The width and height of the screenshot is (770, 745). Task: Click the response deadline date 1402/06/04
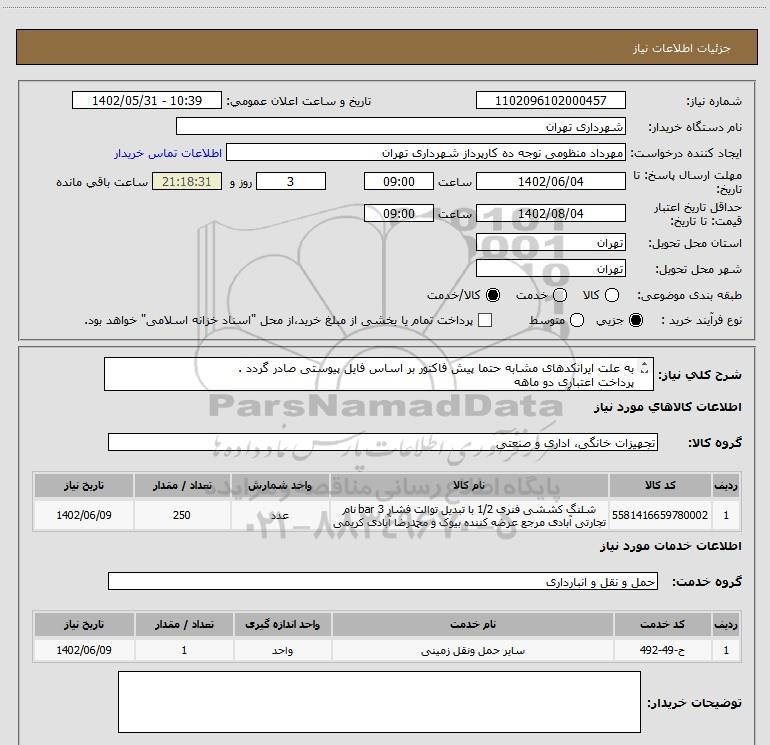(x=550, y=181)
